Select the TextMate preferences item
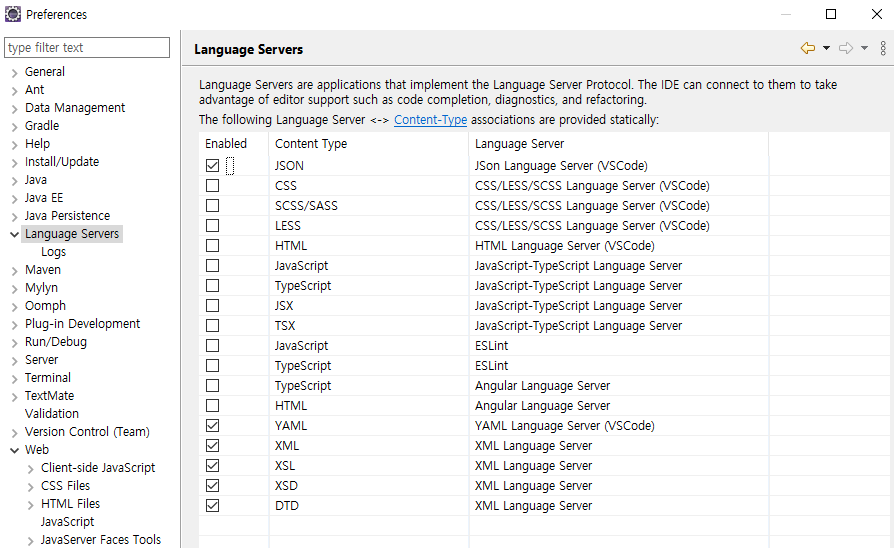The image size is (894, 548). click(x=50, y=396)
